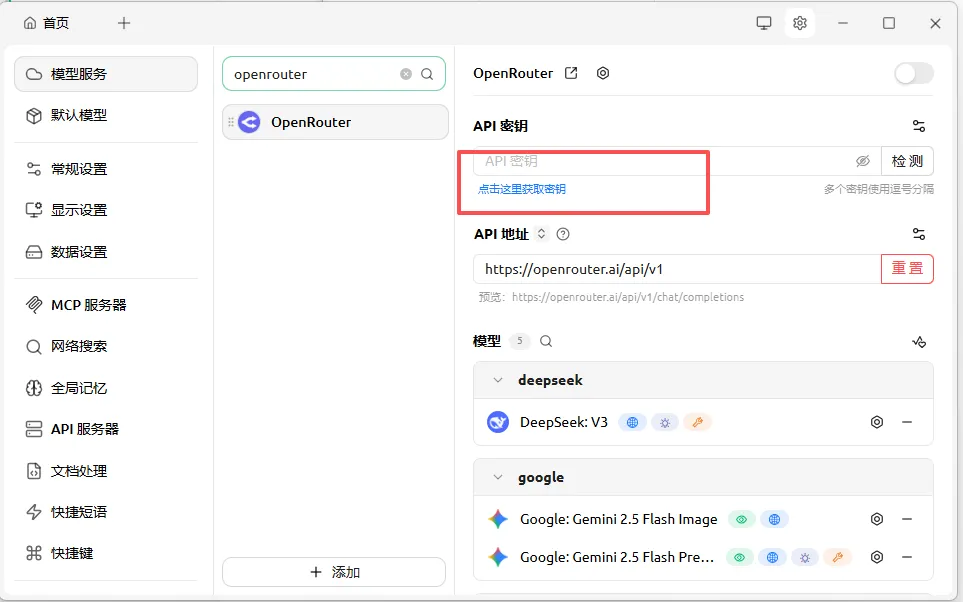The width and height of the screenshot is (963, 602).
Task: Switch API 地址 type with up-down arrows
Action: (541, 234)
